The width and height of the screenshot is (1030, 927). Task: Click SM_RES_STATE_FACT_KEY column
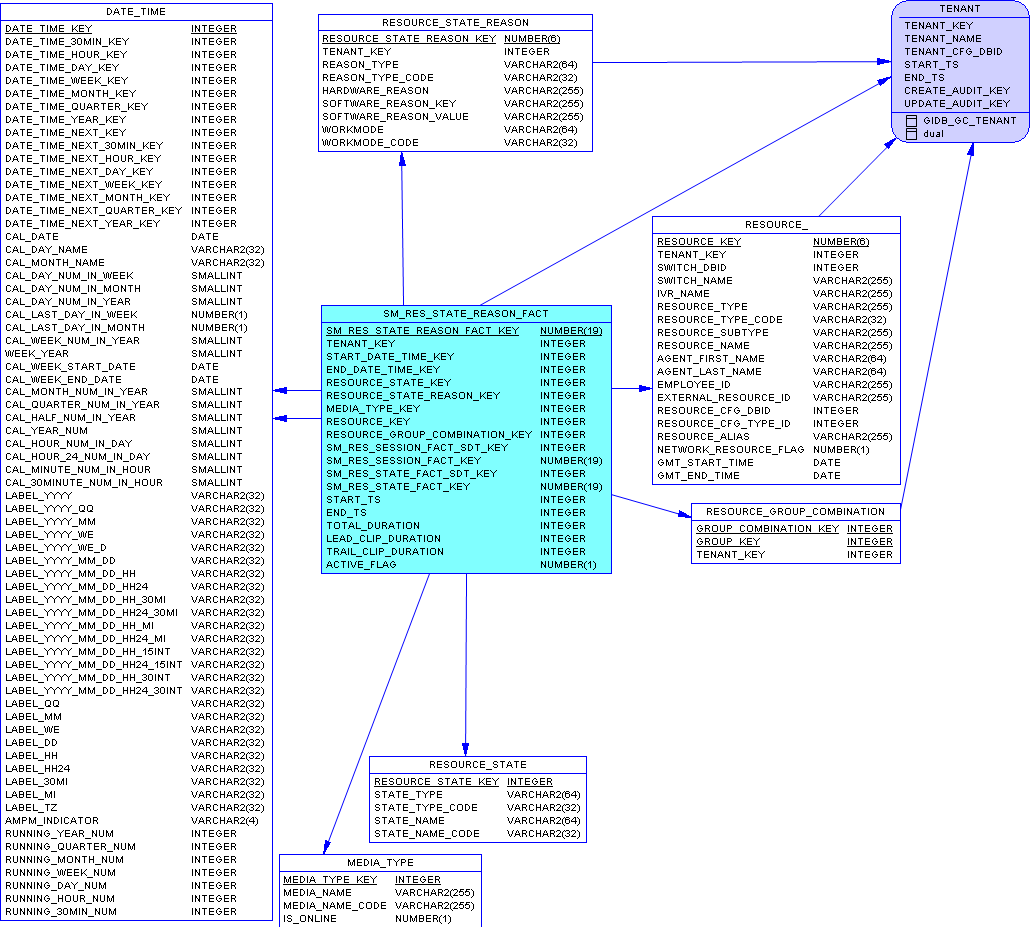[x=398, y=487]
